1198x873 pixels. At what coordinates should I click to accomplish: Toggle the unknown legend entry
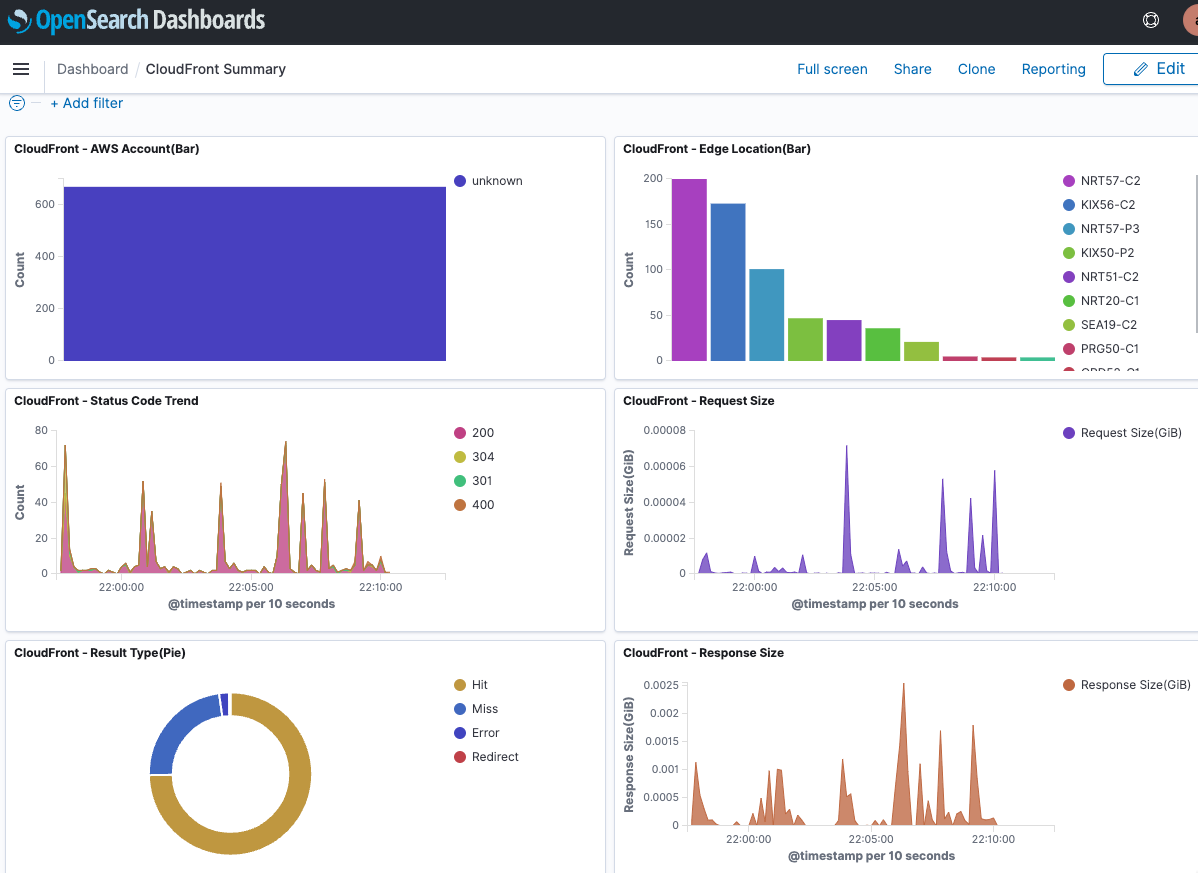click(489, 181)
